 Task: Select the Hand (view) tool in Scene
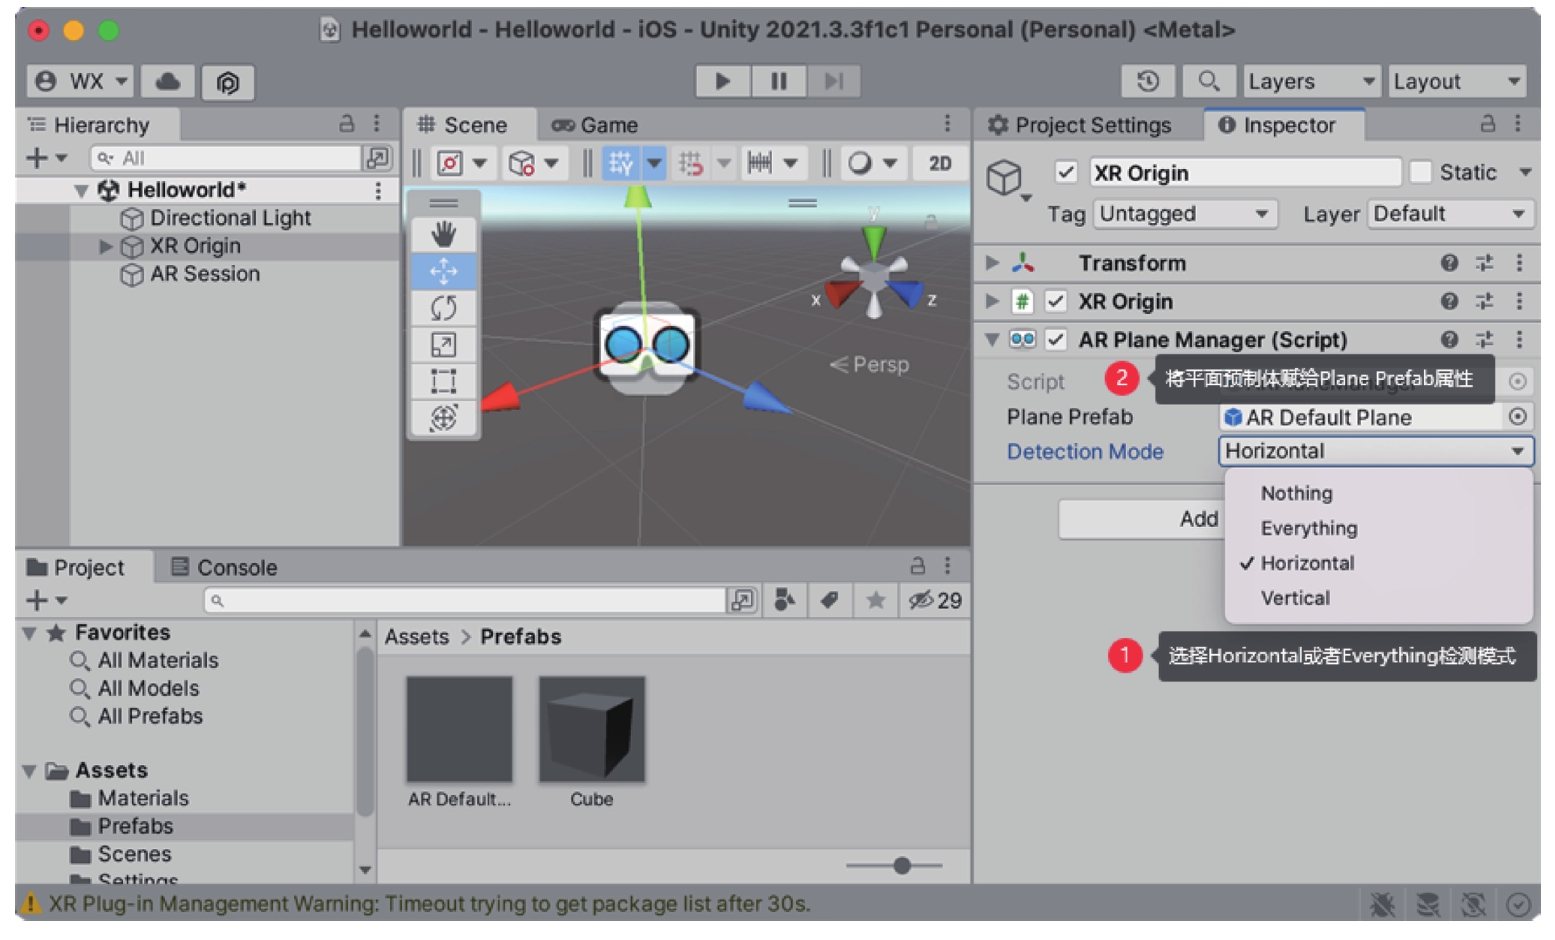tap(443, 234)
